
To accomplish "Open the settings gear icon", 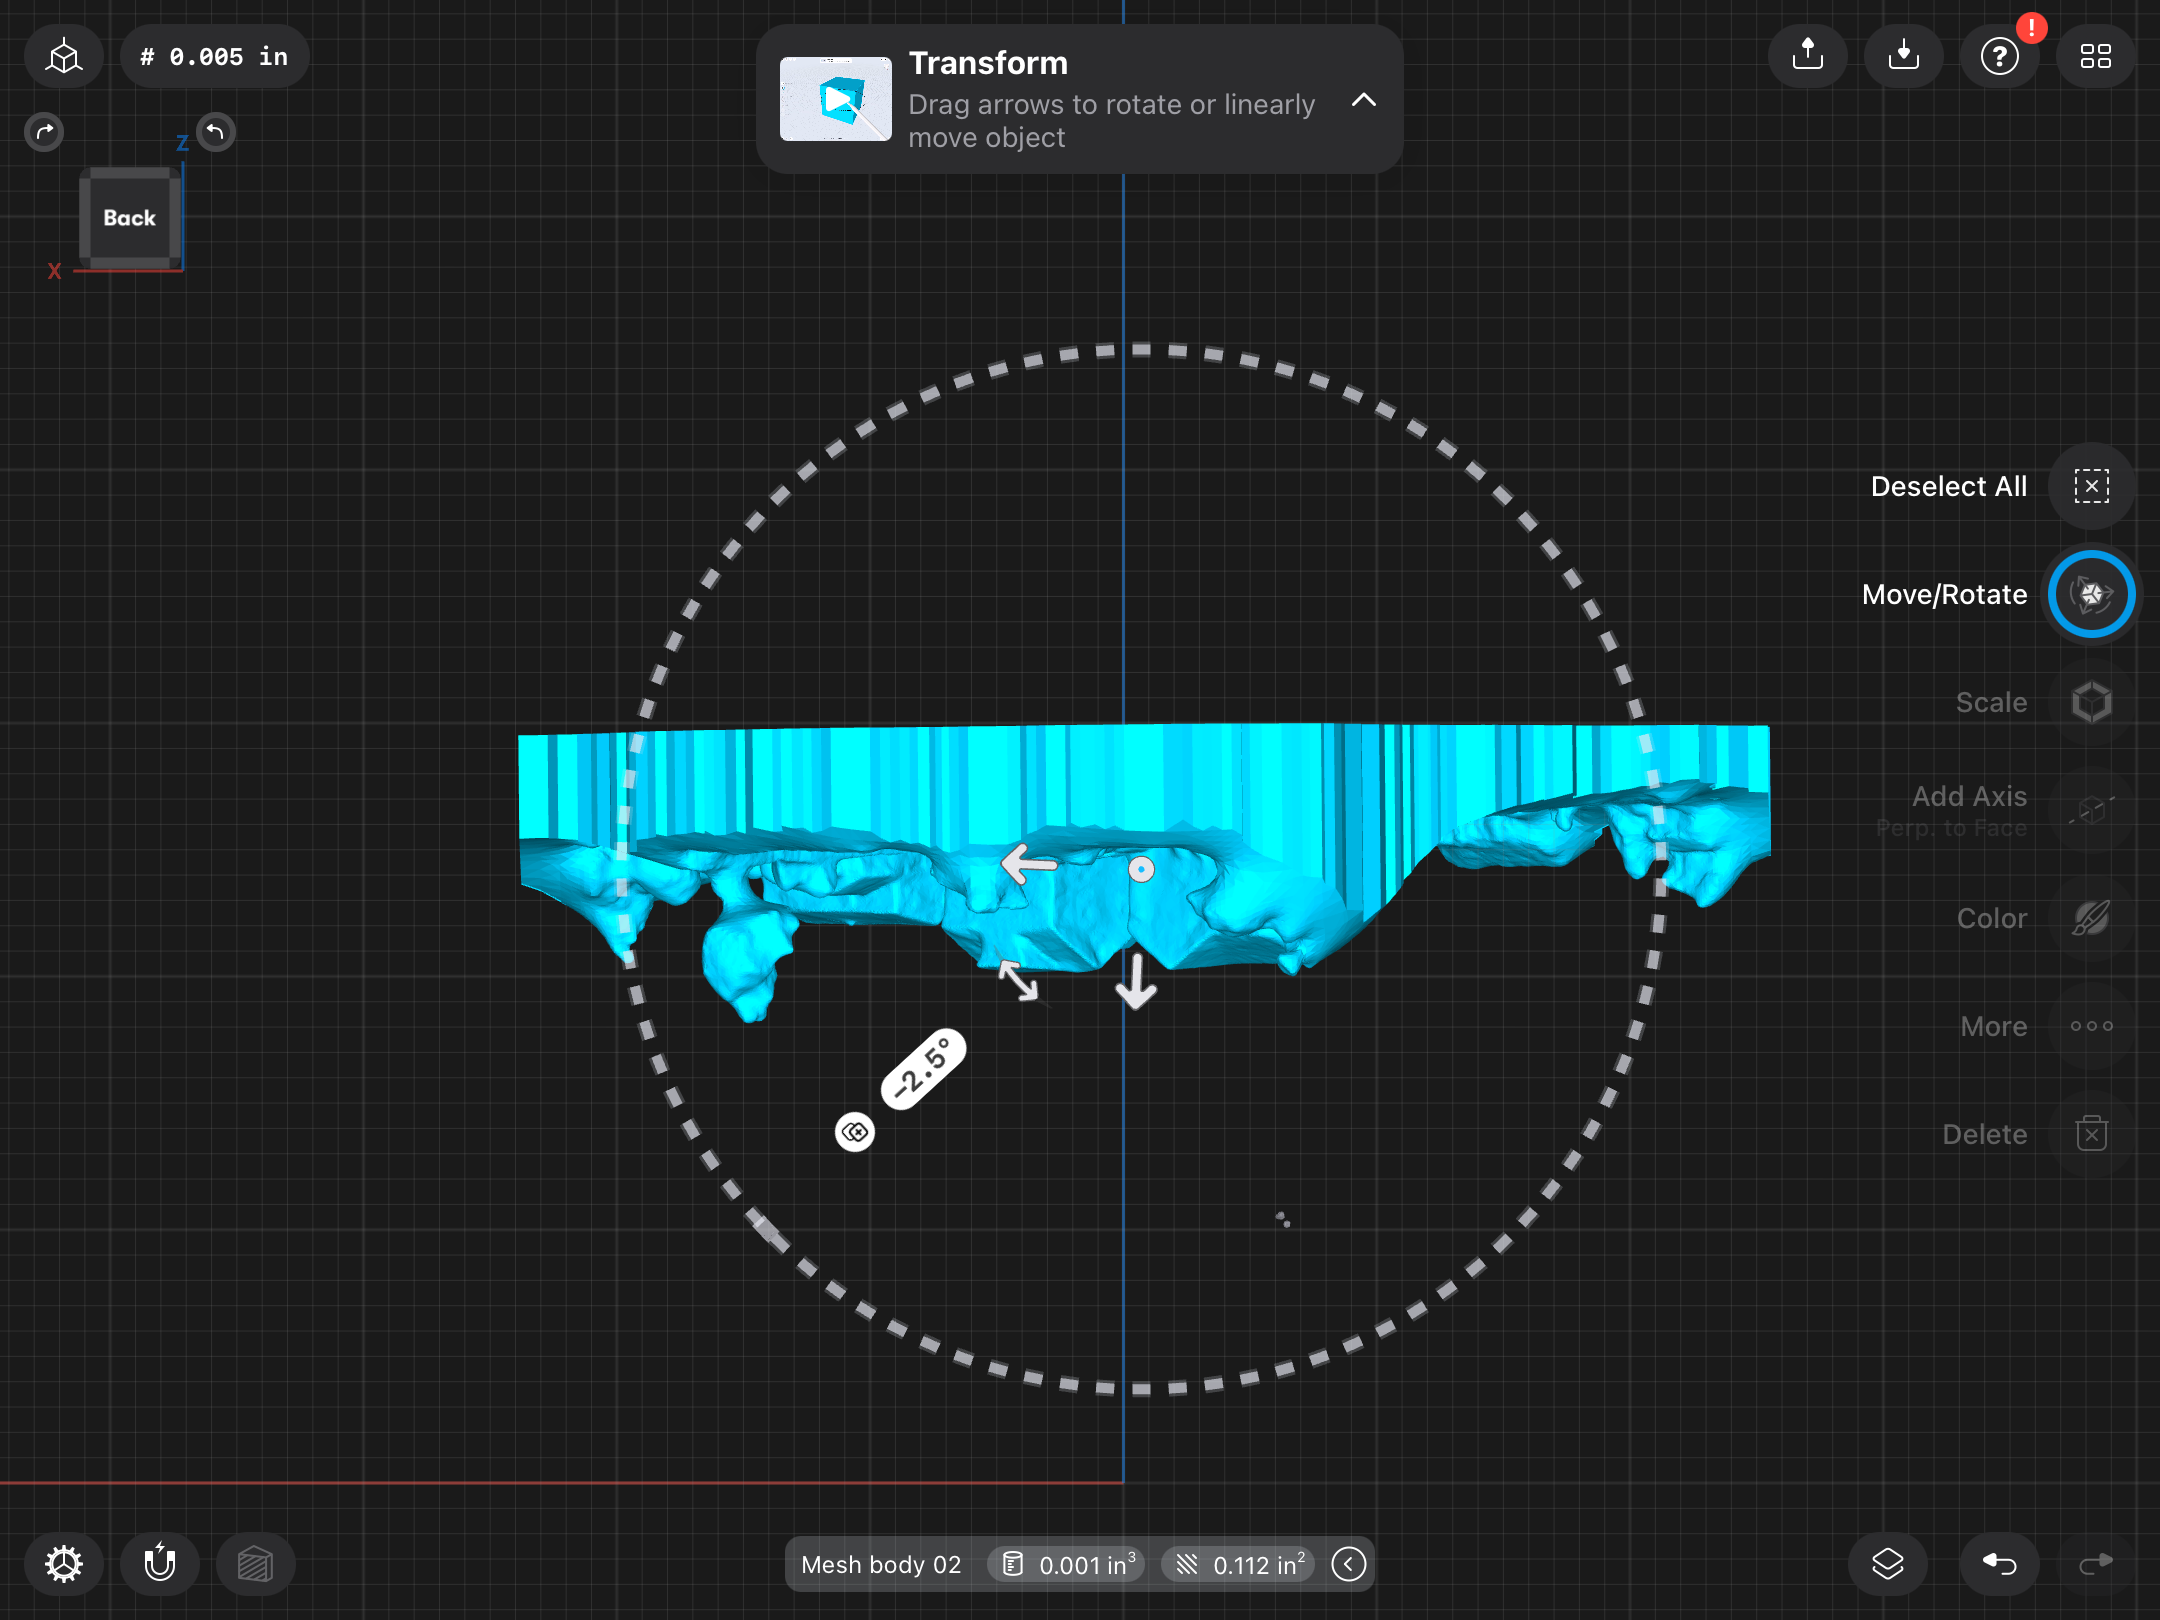I will (x=63, y=1564).
